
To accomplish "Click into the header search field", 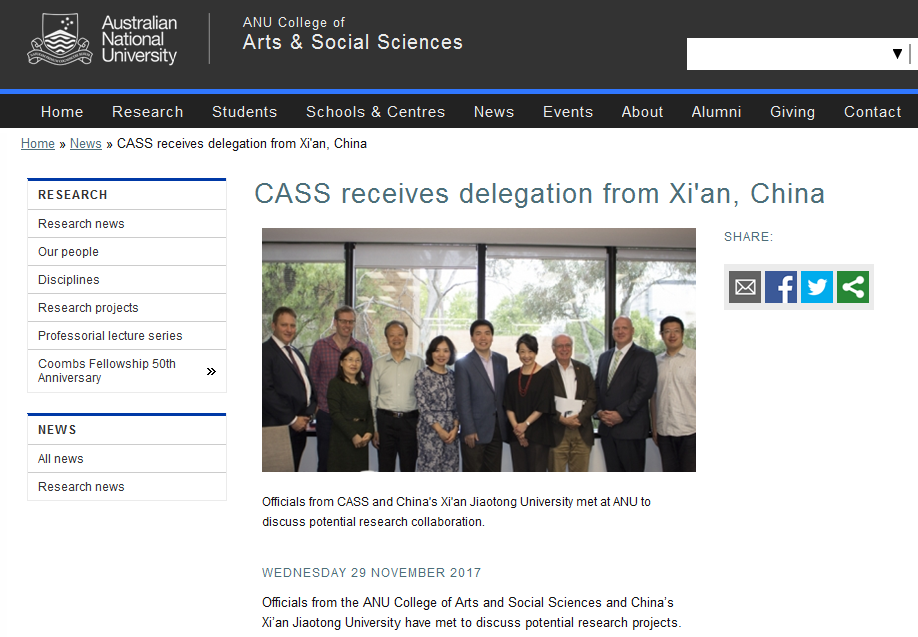I will click(x=785, y=54).
